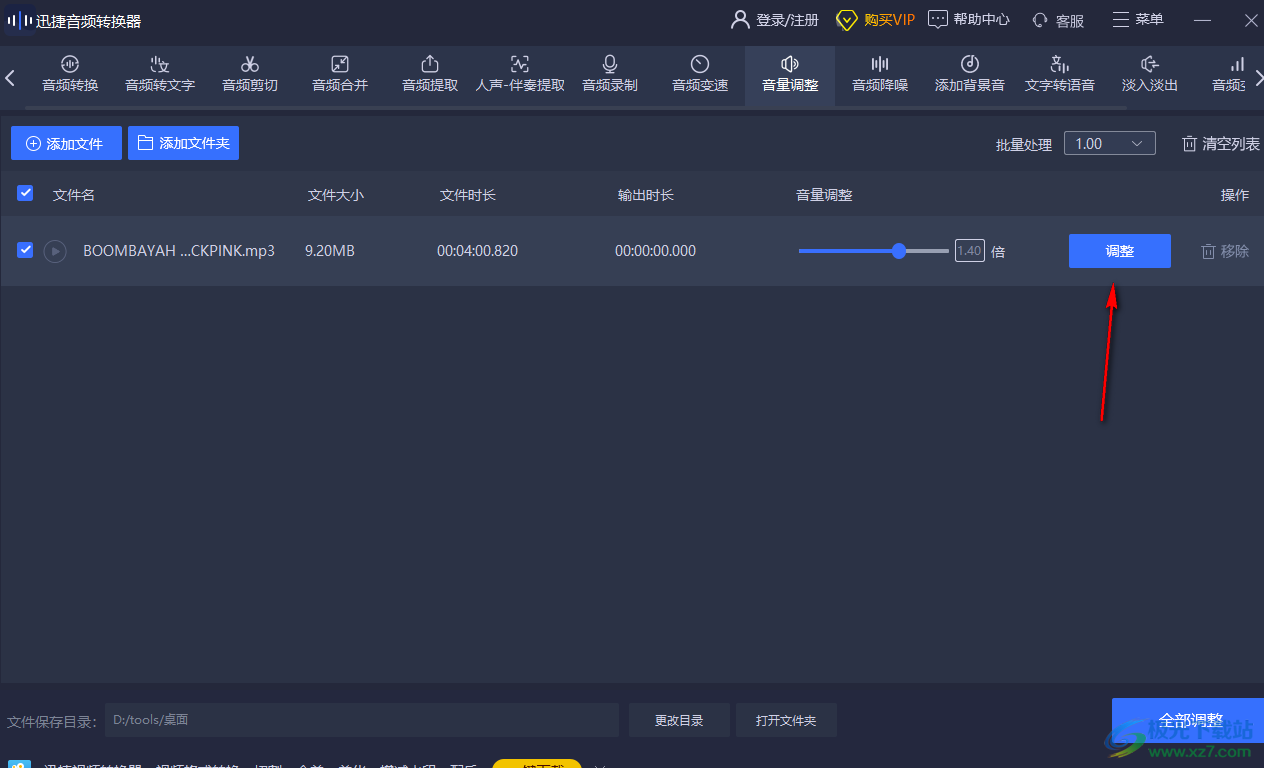1264x768 pixels.
Task: Open the 菜单 hamburger menu
Action: [1138, 20]
